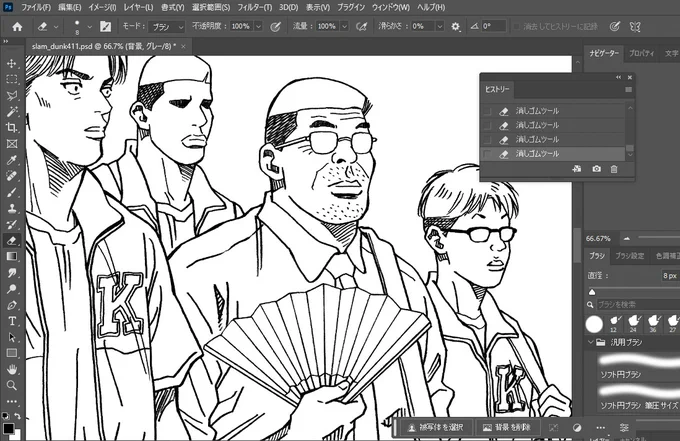This screenshot has width=680, height=441.
Task: Select the Move tool
Action: pyautogui.click(x=12, y=63)
